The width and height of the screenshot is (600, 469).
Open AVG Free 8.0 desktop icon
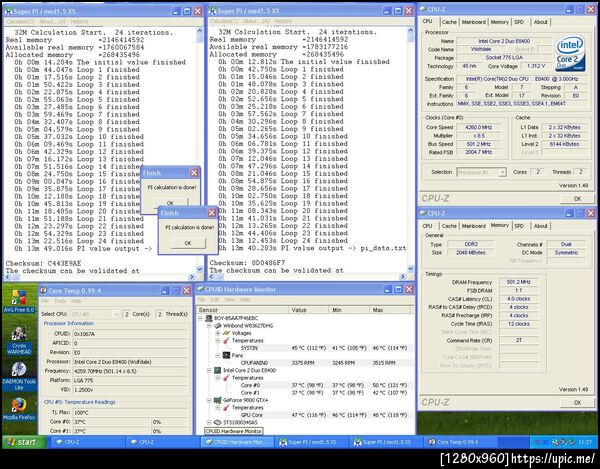pyautogui.click(x=19, y=301)
